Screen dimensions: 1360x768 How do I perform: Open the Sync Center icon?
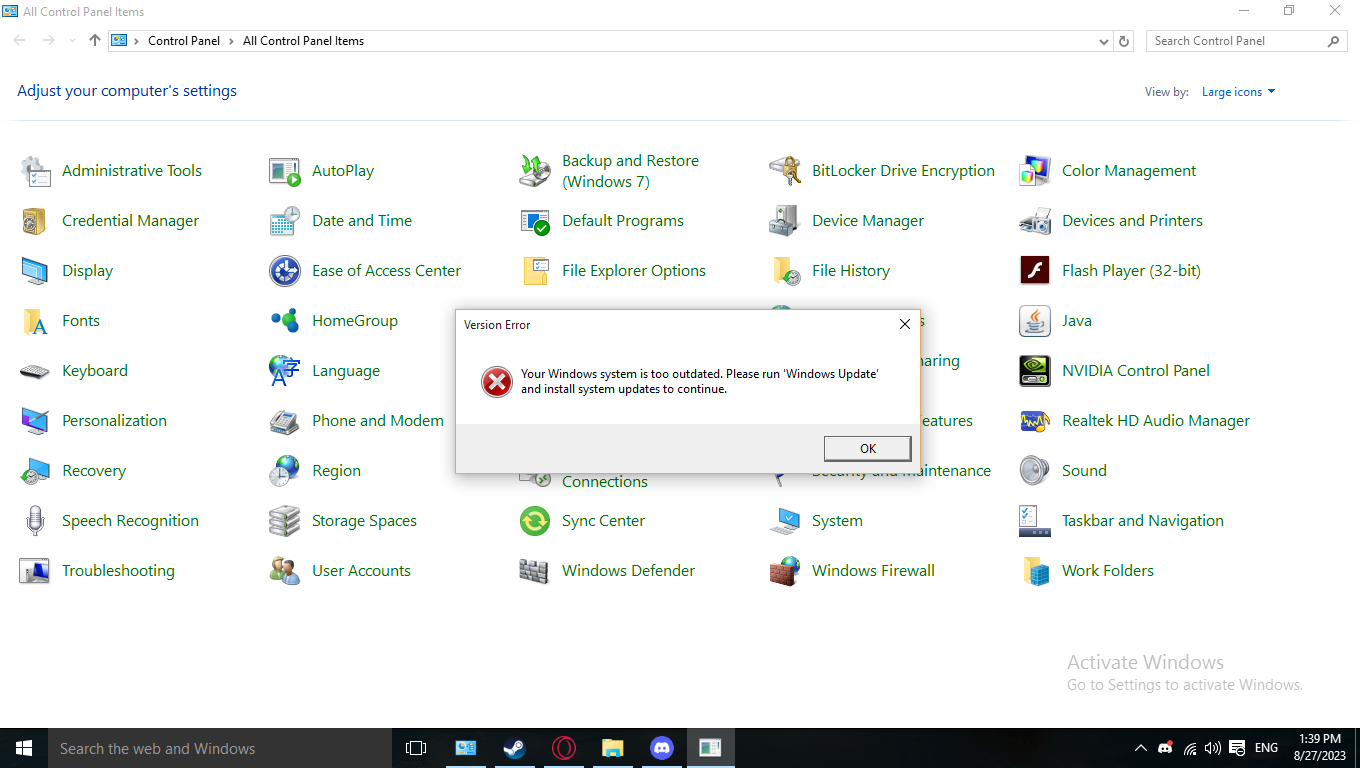click(535, 521)
